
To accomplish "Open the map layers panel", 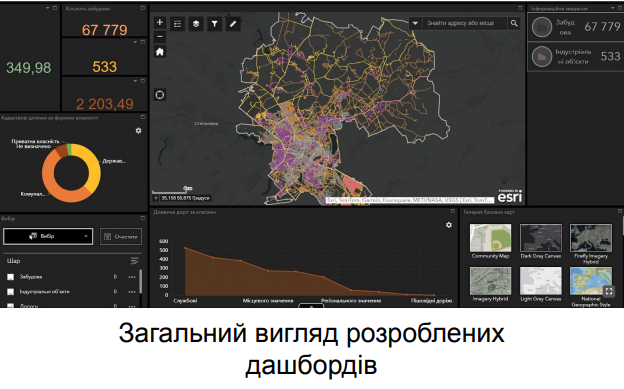I will click(x=196, y=24).
